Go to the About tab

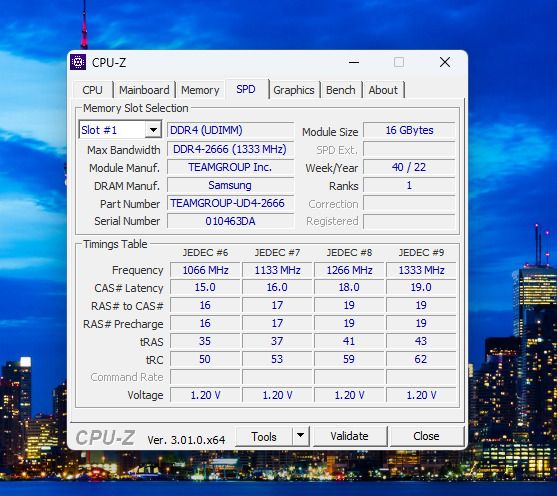pyautogui.click(x=383, y=90)
